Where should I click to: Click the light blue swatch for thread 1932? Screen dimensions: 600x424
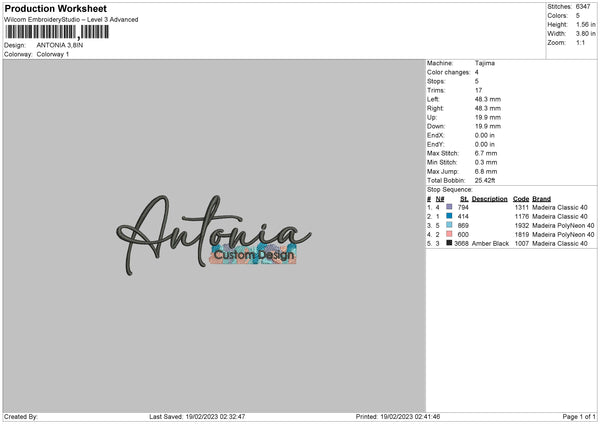pyautogui.click(x=449, y=225)
